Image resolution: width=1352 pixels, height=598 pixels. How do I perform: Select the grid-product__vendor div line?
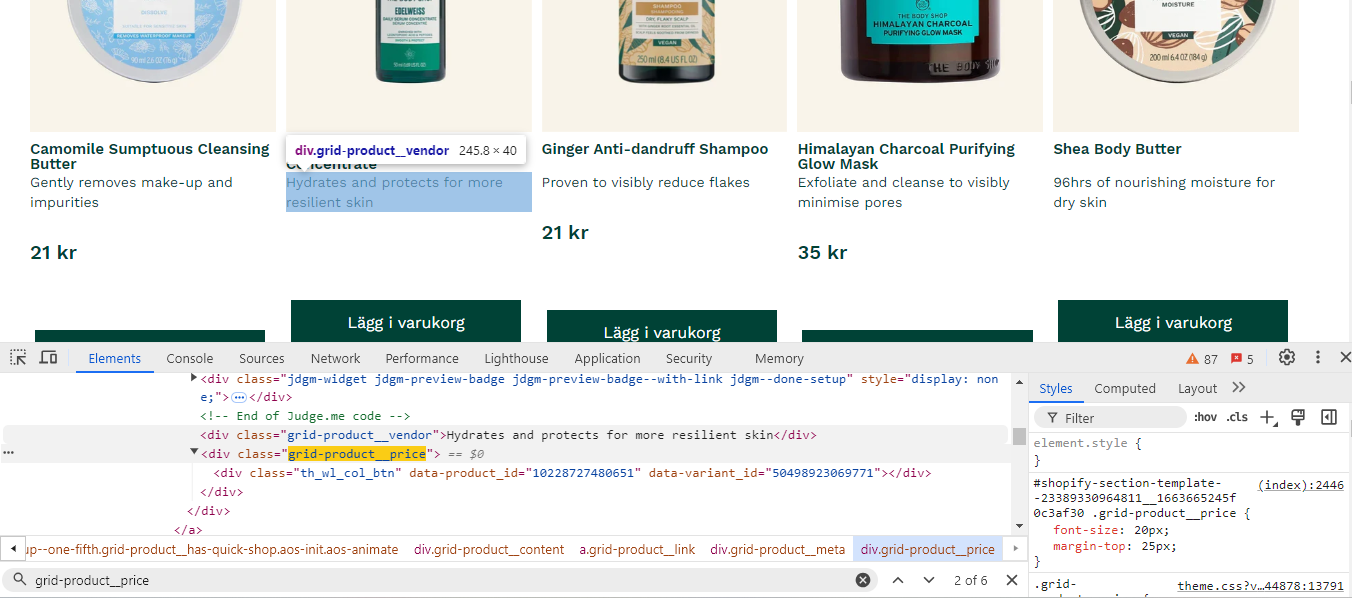[x=508, y=435]
